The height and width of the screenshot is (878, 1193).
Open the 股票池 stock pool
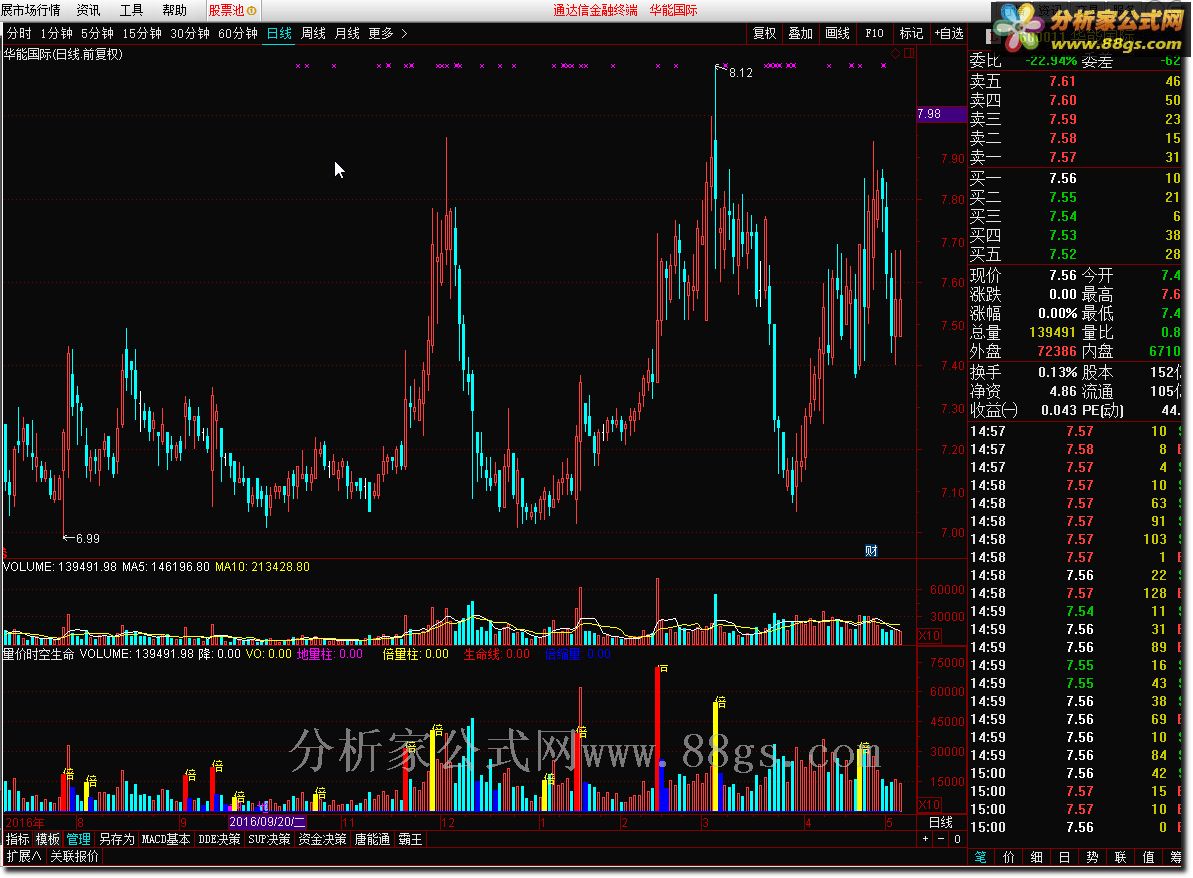click(x=232, y=11)
